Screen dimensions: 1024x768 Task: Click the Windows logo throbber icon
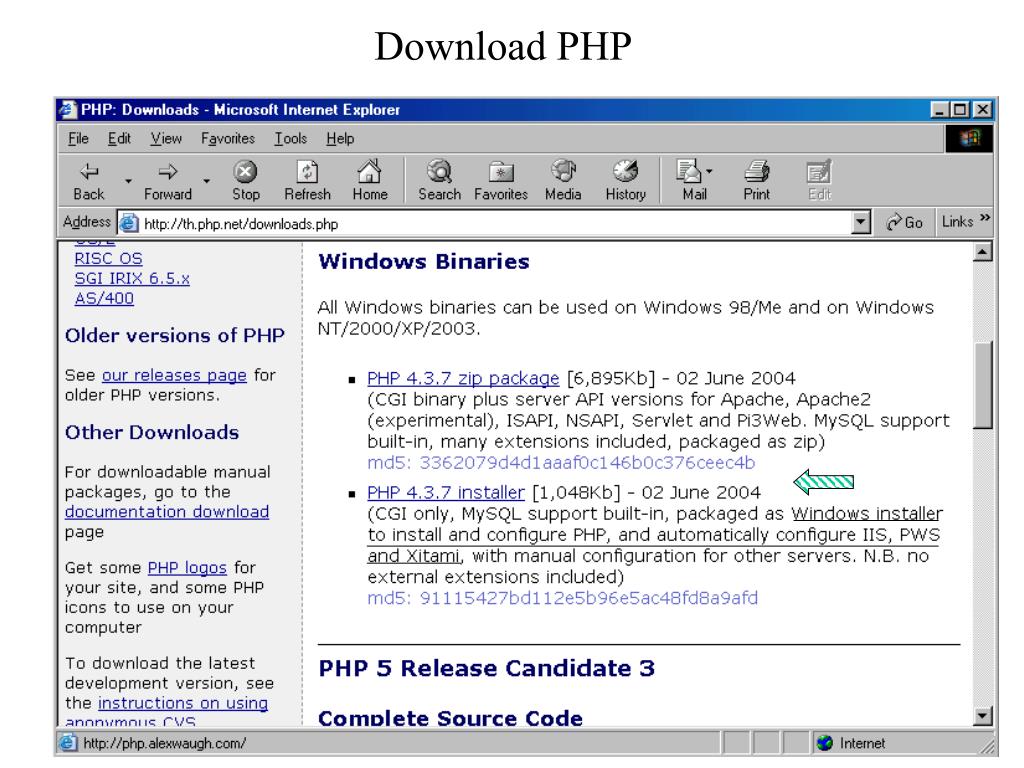coord(970,138)
